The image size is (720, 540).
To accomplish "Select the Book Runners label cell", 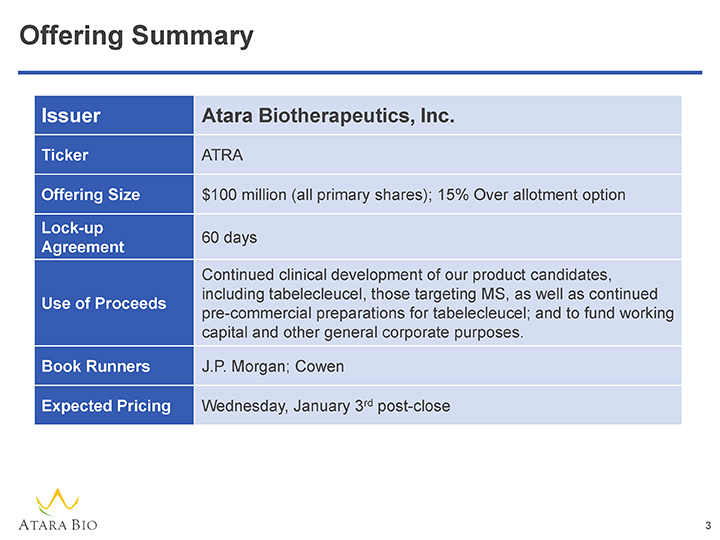I will (96, 366).
